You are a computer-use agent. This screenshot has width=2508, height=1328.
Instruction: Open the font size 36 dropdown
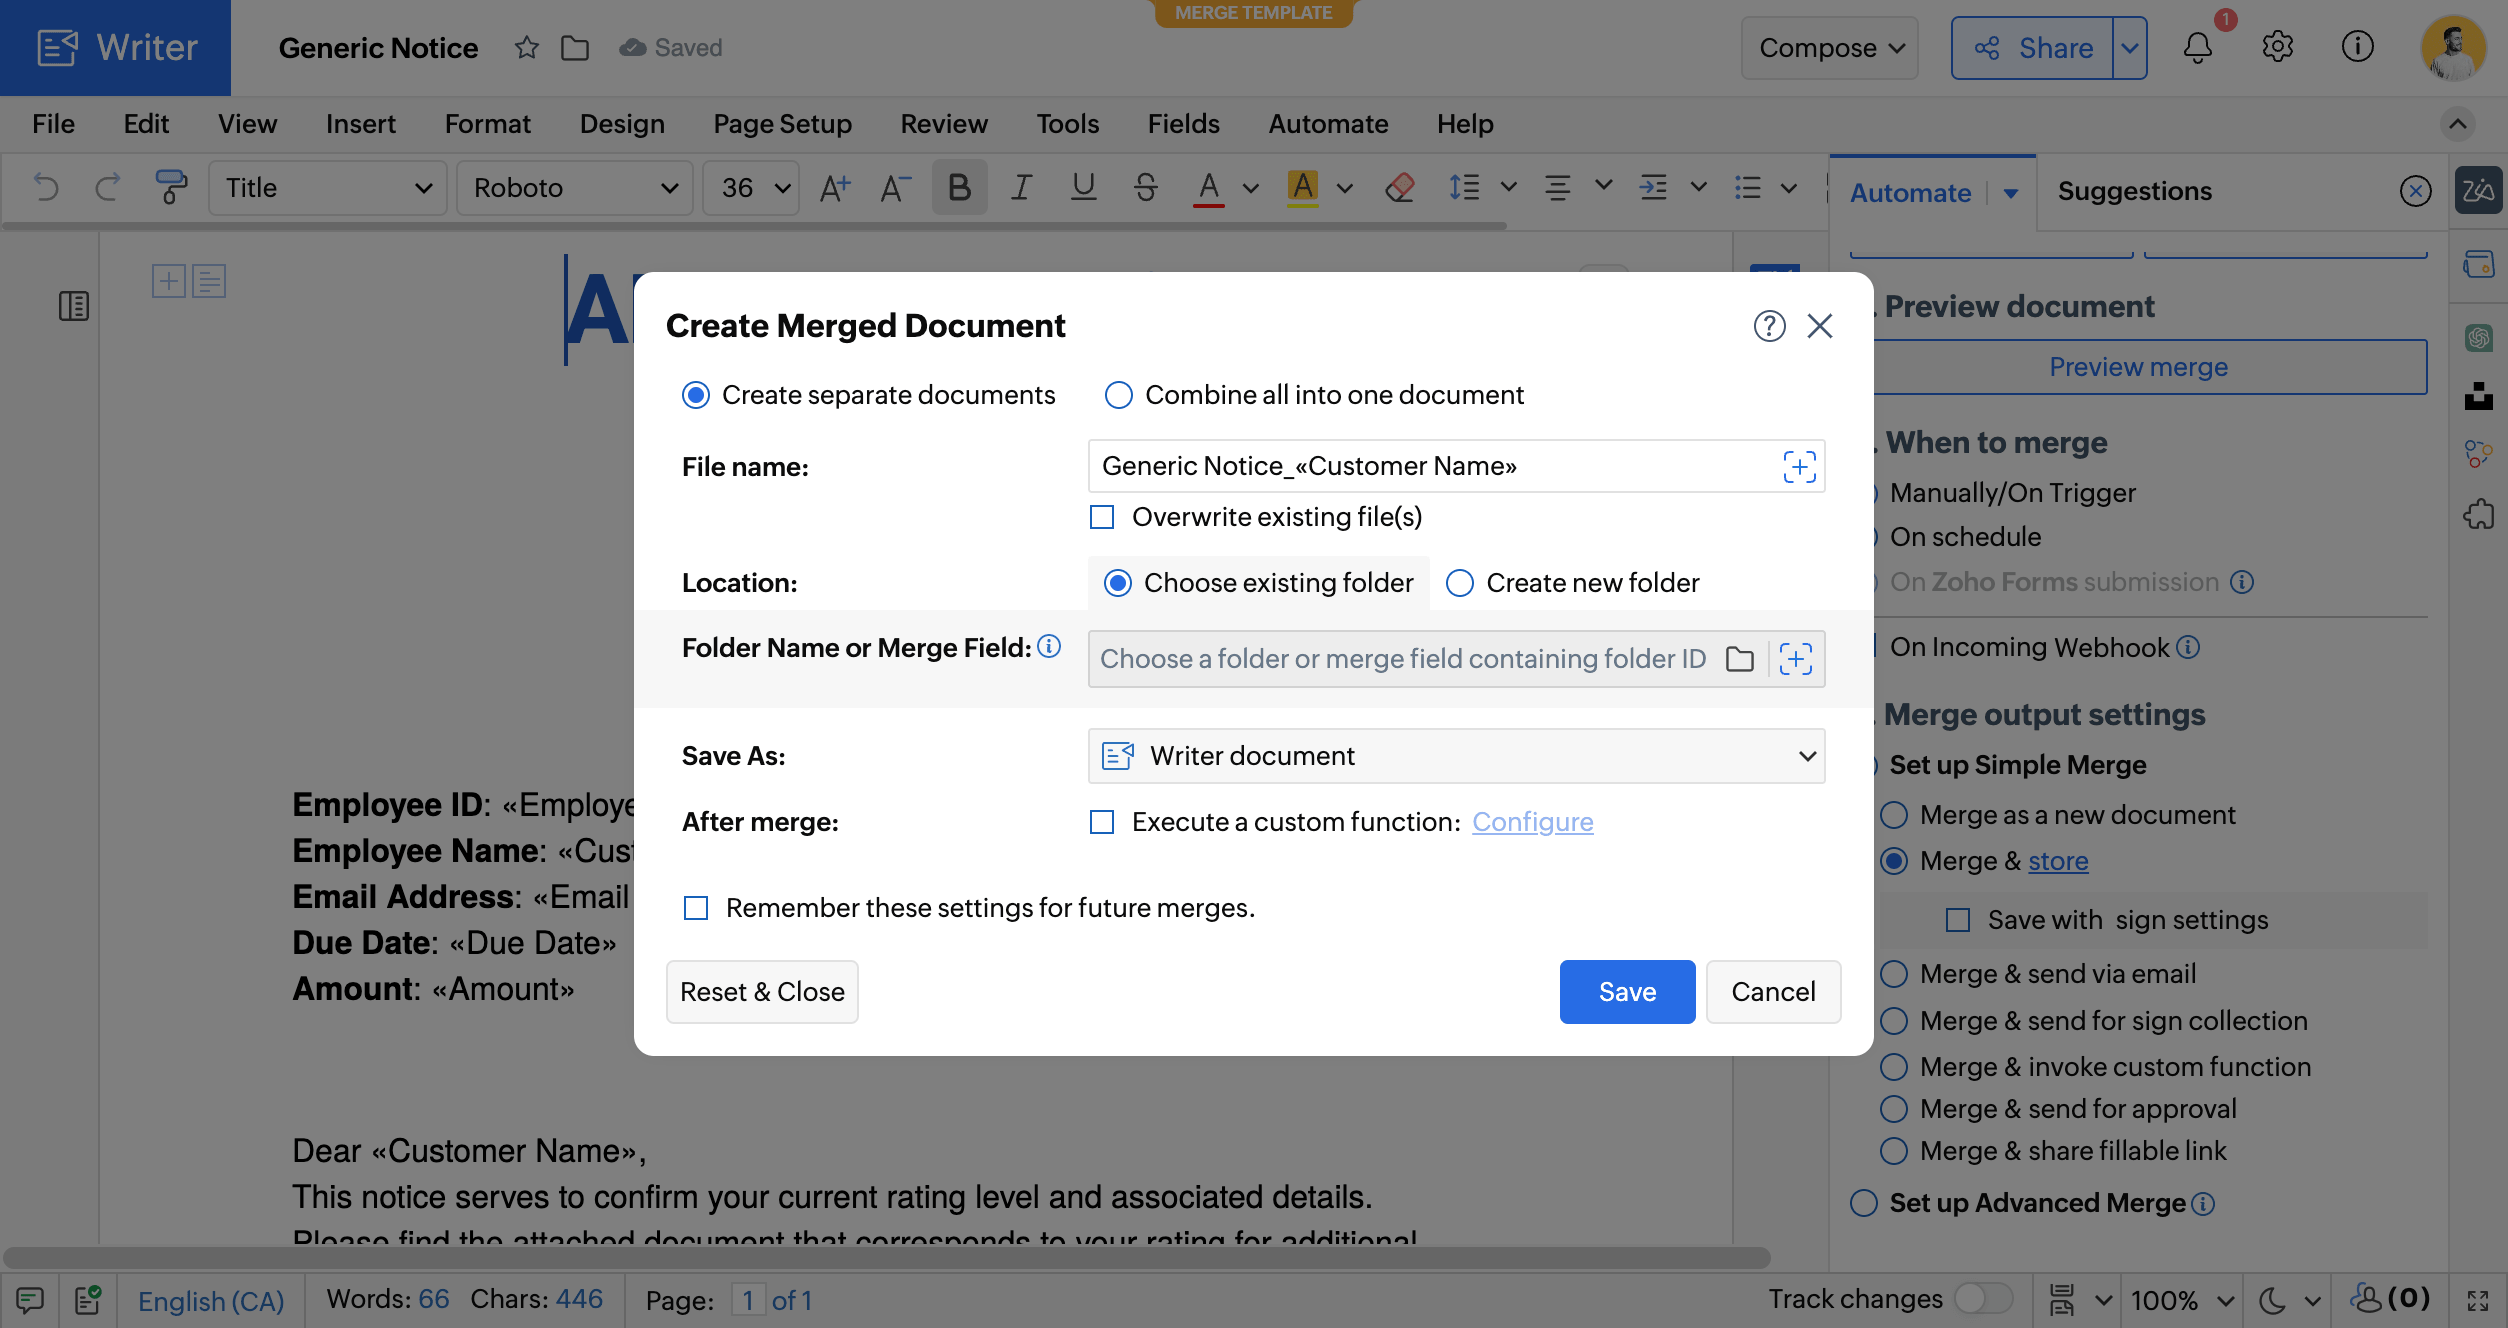pyautogui.click(x=751, y=187)
